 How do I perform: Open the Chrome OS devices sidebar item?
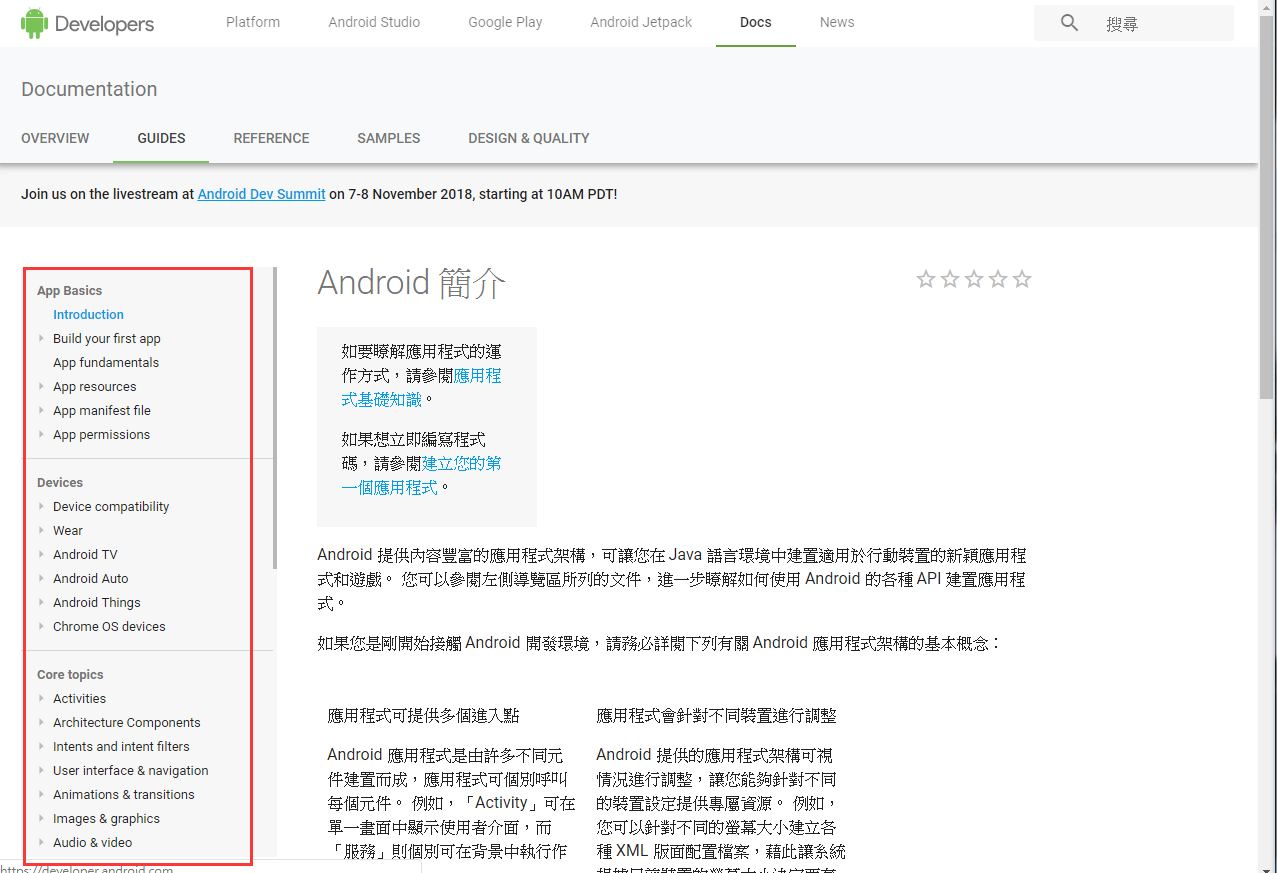tap(109, 626)
